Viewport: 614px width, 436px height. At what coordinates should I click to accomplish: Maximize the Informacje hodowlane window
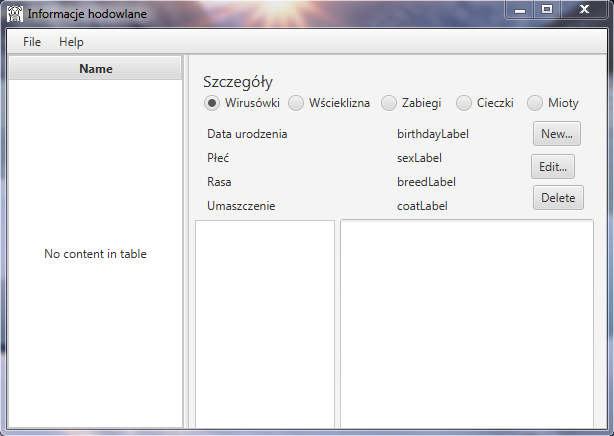[547, 9]
